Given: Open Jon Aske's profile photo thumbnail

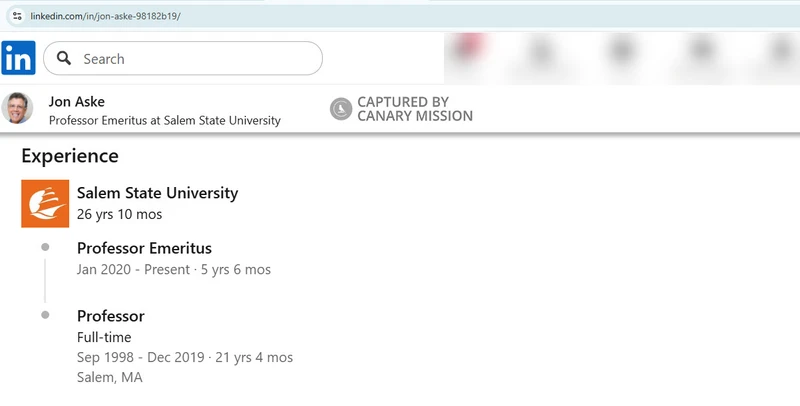Looking at the screenshot, I should tap(17, 109).
